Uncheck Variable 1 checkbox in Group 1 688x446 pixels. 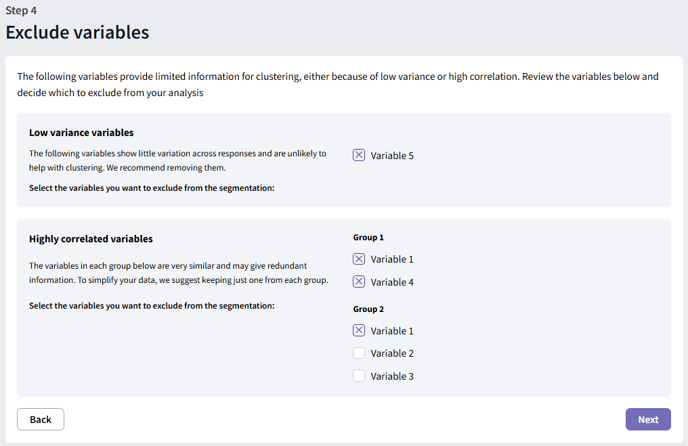click(x=359, y=259)
